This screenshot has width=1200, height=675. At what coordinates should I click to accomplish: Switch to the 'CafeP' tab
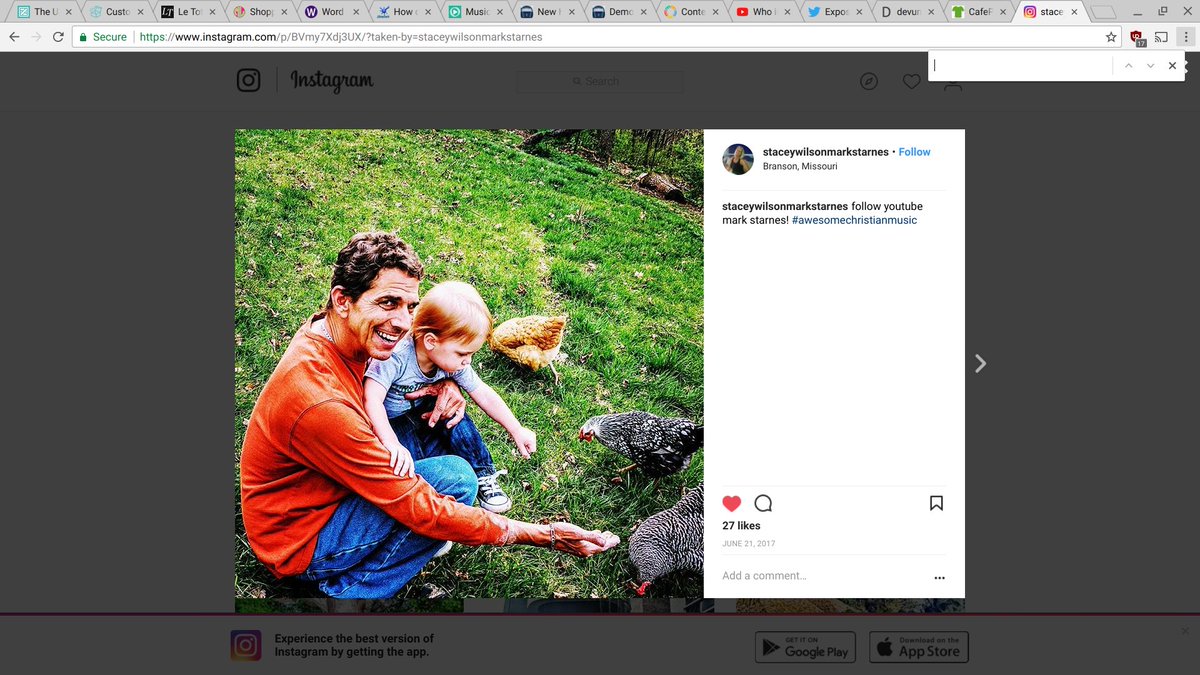pos(976,12)
